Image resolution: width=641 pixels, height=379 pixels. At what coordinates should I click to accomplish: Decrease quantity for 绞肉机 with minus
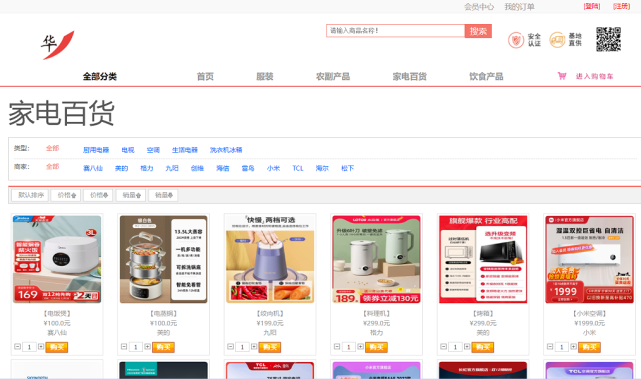231,346
